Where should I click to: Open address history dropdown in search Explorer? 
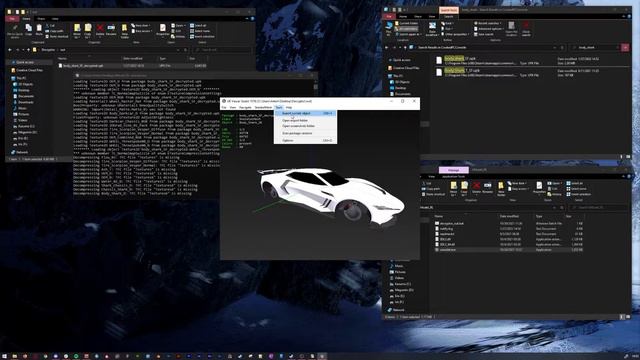click(554, 47)
